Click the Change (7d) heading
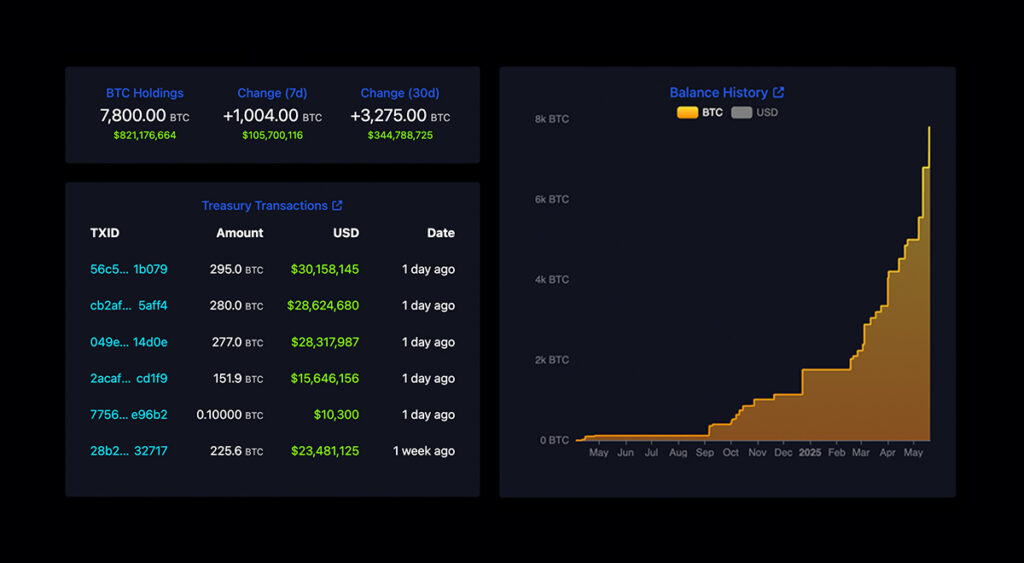The image size is (1024, 563). pos(272,93)
